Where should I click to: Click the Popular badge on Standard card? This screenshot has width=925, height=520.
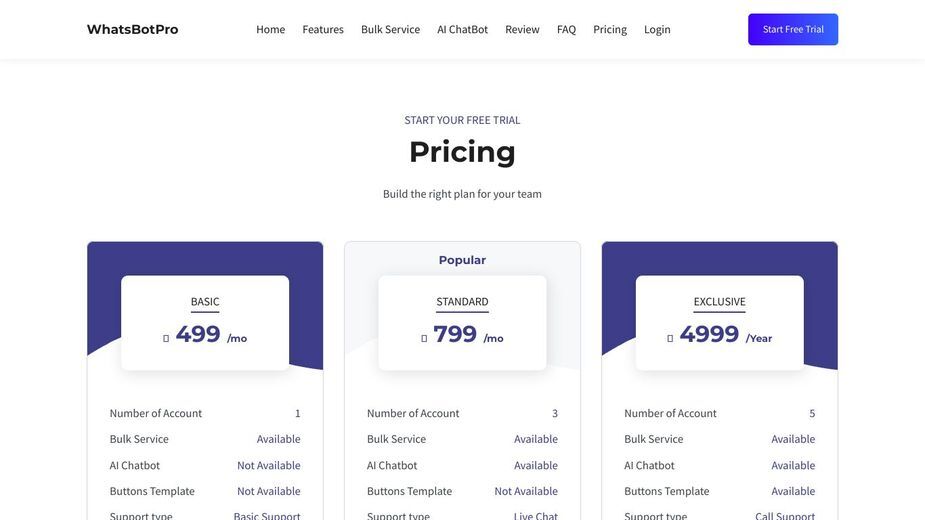[x=462, y=260]
